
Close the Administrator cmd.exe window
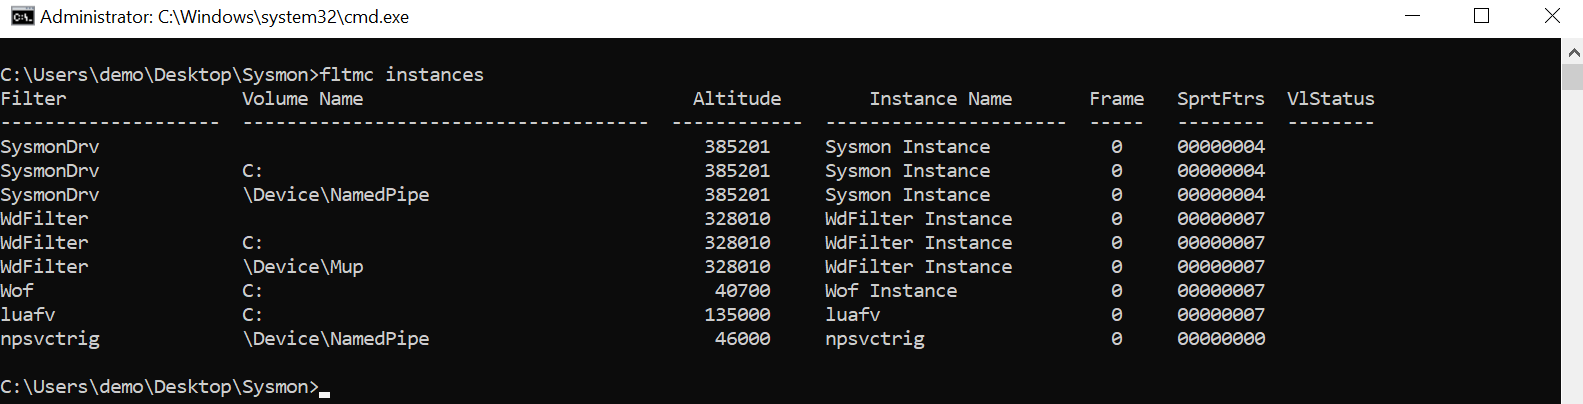click(1551, 16)
